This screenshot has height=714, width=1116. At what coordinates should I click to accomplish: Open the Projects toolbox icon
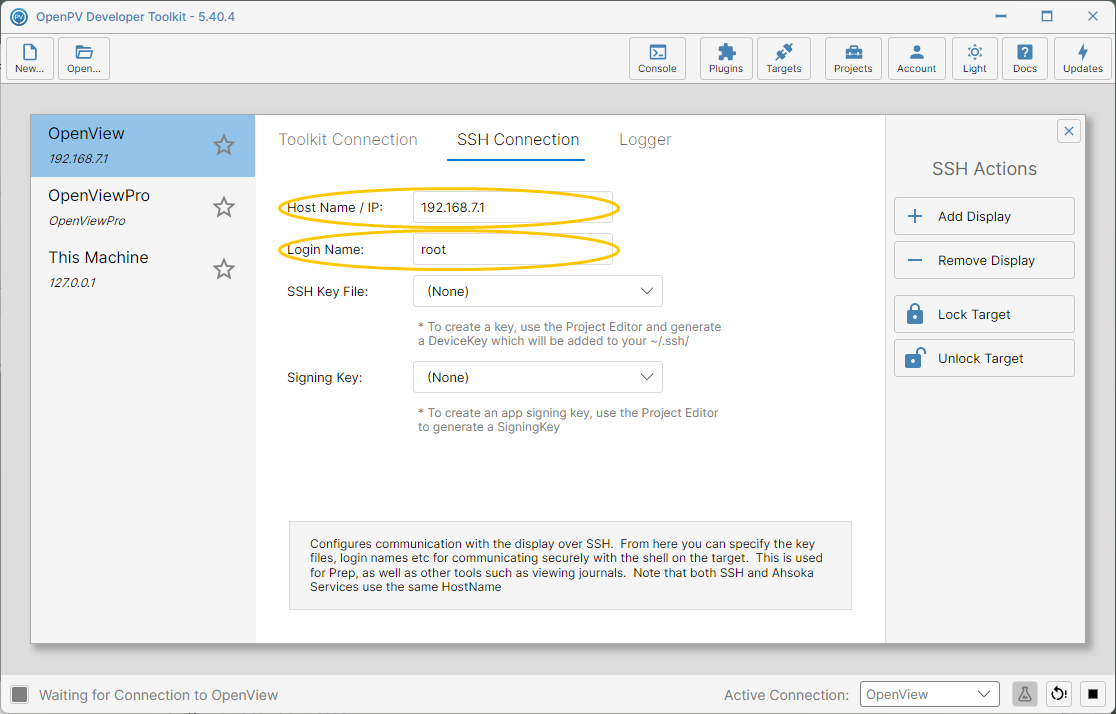[853, 58]
